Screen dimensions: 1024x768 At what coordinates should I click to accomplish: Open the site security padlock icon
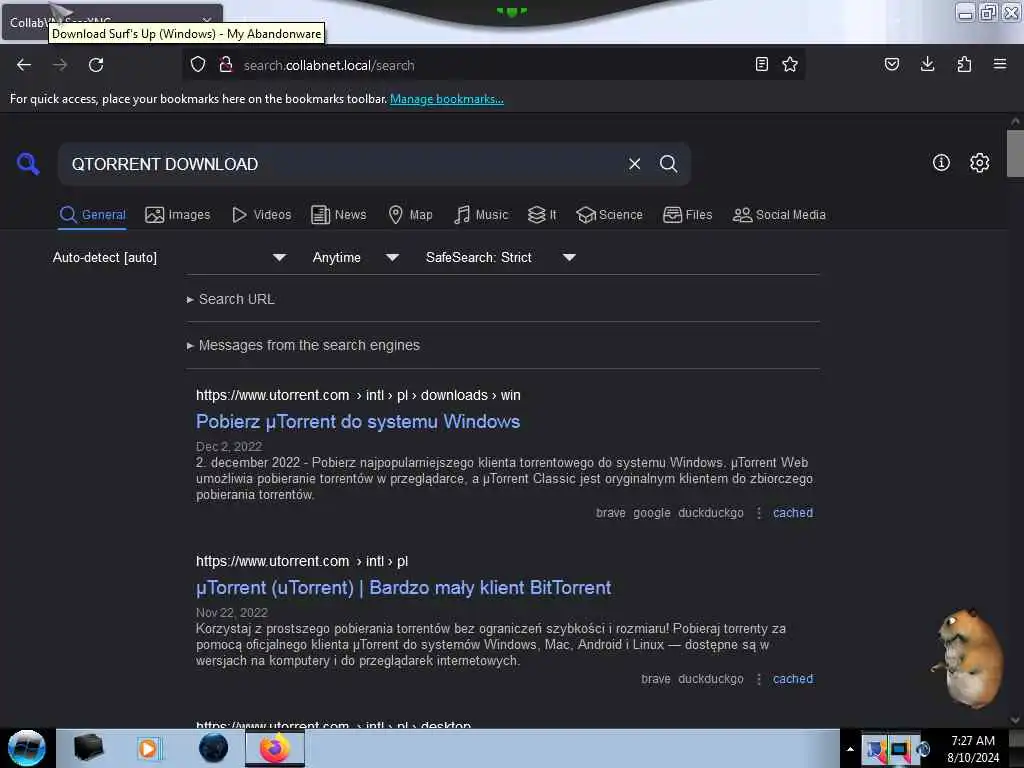[x=226, y=64]
